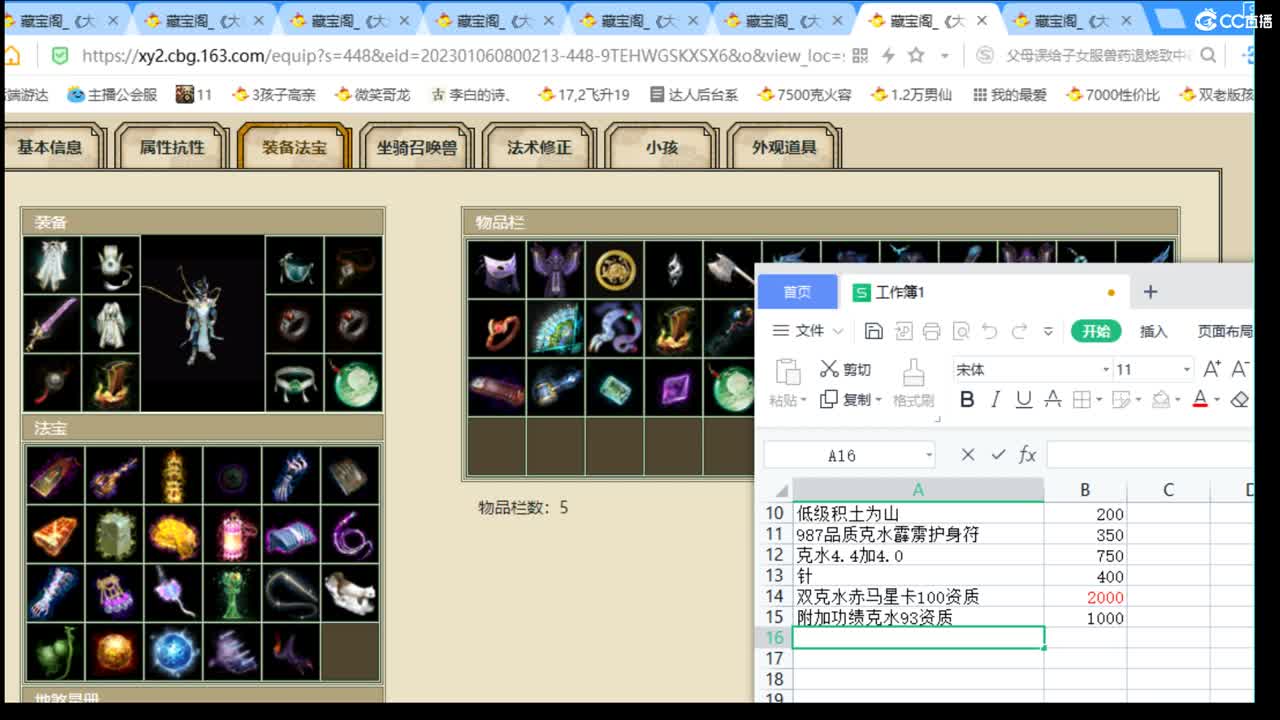Image resolution: width=1280 pixels, height=720 pixels.
Task: Click the 7500克火容 bookmark
Action: coord(805,95)
